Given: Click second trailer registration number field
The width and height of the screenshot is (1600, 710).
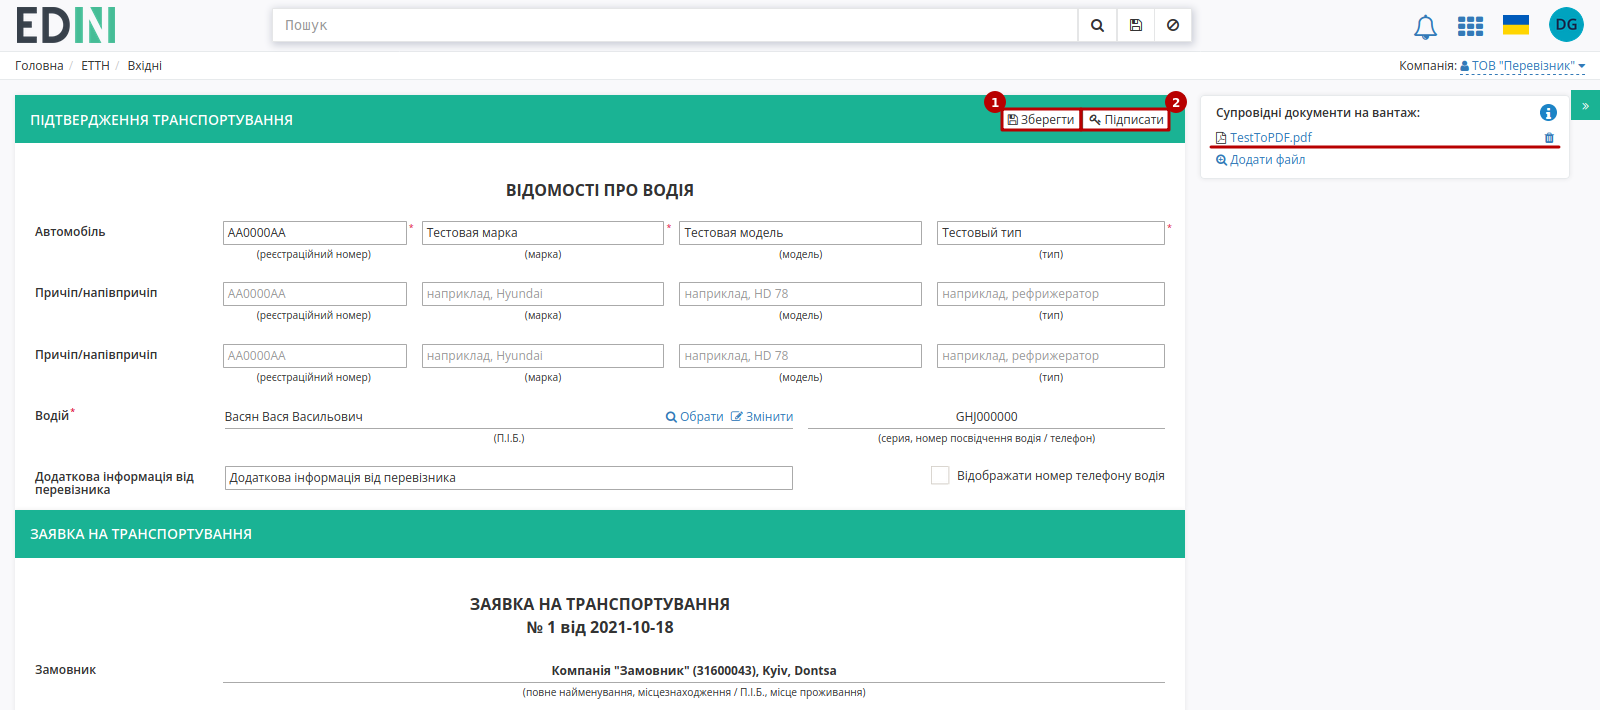Looking at the screenshot, I should (315, 356).
